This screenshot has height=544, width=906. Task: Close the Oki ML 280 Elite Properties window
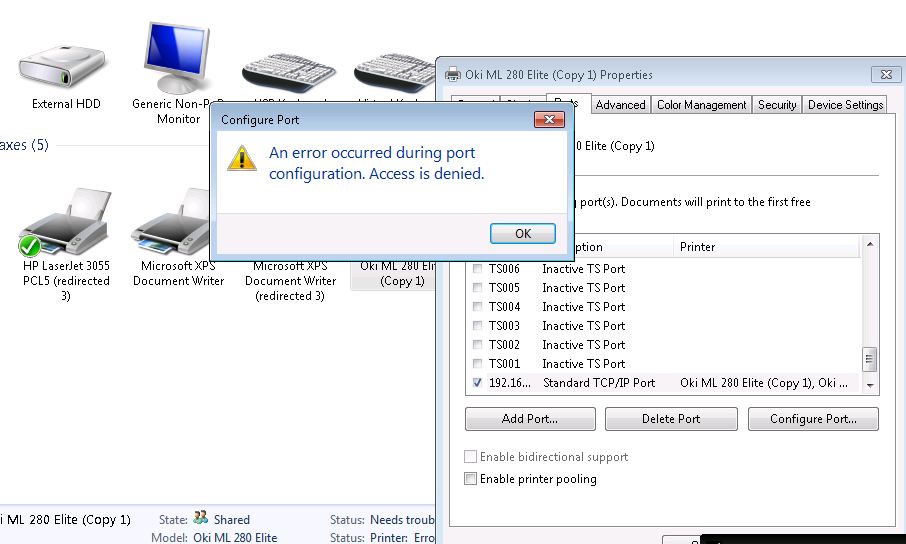[886, 75]
